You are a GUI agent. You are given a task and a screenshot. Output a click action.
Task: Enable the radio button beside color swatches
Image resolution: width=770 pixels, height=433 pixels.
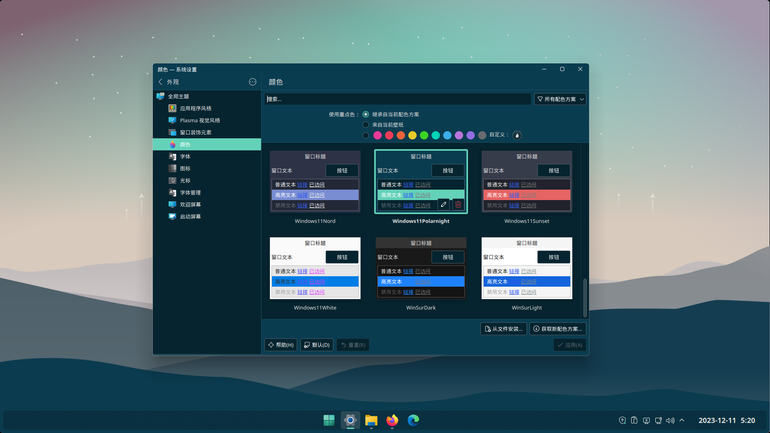click(365, 135)
